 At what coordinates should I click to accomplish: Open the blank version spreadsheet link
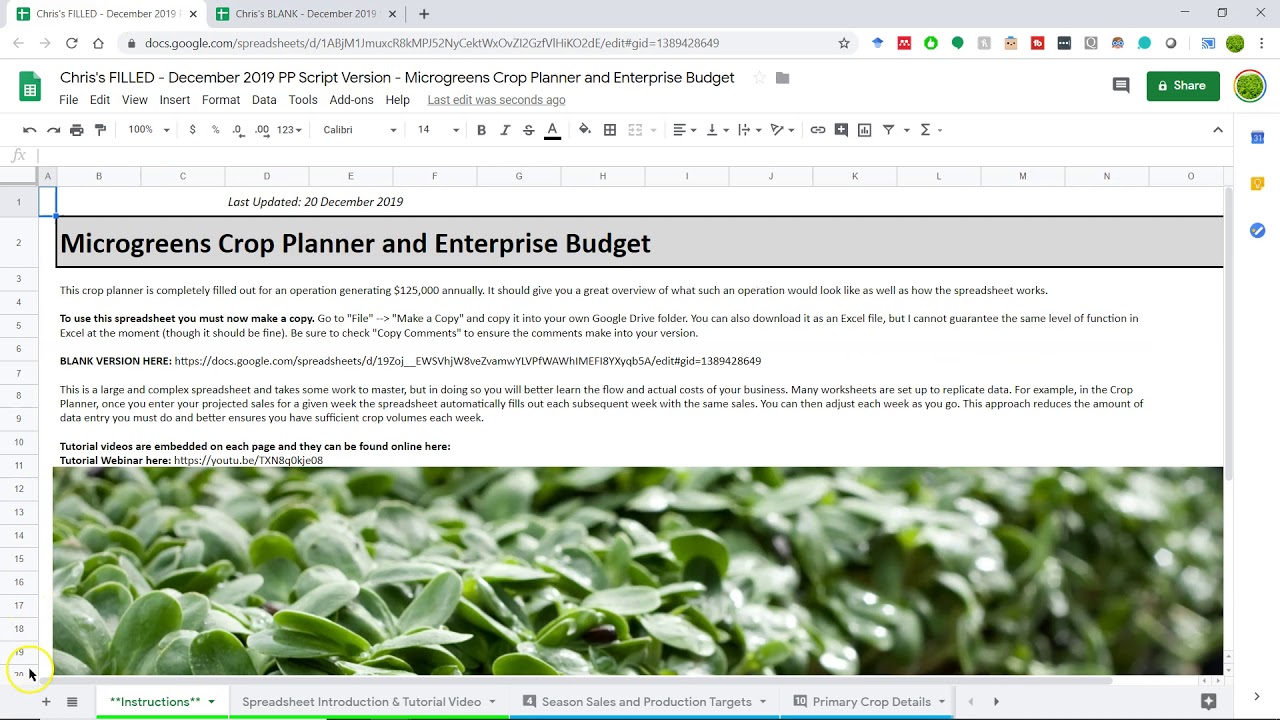coord(468,361)
